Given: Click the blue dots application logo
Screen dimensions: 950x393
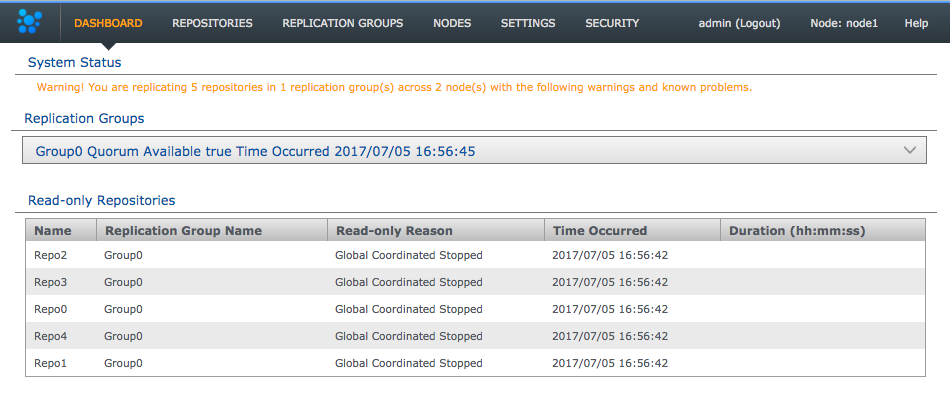Looking at the screenshot, I should (x=29, y=22).
